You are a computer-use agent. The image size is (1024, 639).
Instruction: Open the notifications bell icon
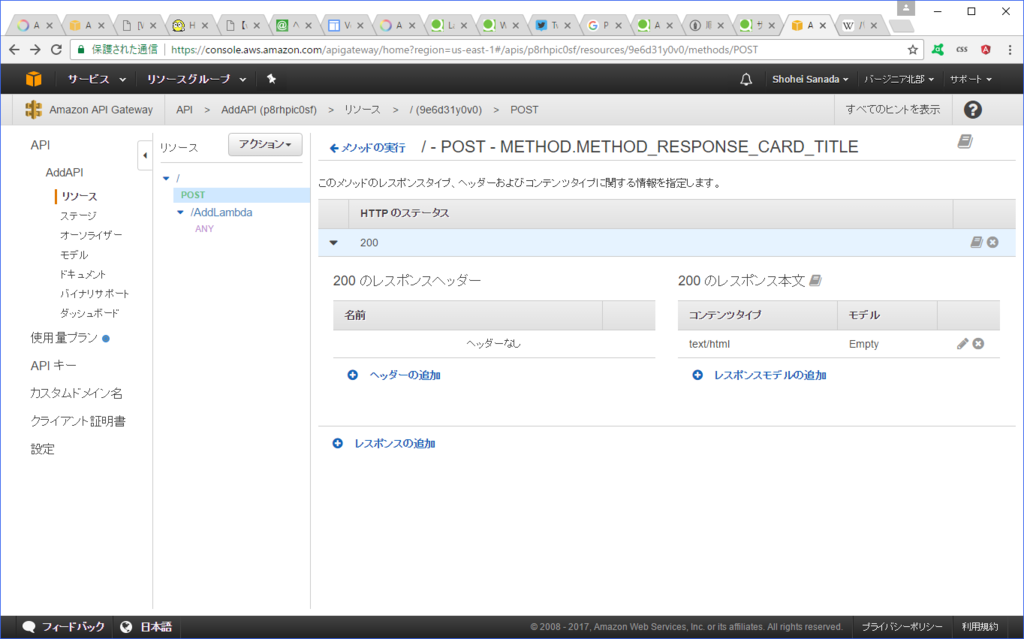pyautogui.click(x=746, y=79)
